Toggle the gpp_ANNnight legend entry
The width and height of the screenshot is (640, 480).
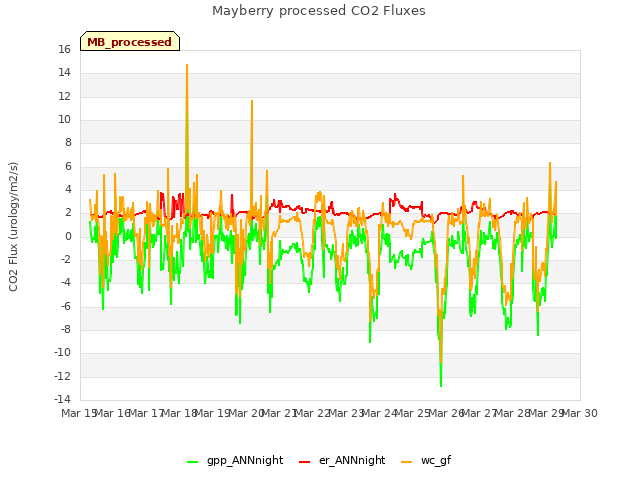tap(235, 460)
